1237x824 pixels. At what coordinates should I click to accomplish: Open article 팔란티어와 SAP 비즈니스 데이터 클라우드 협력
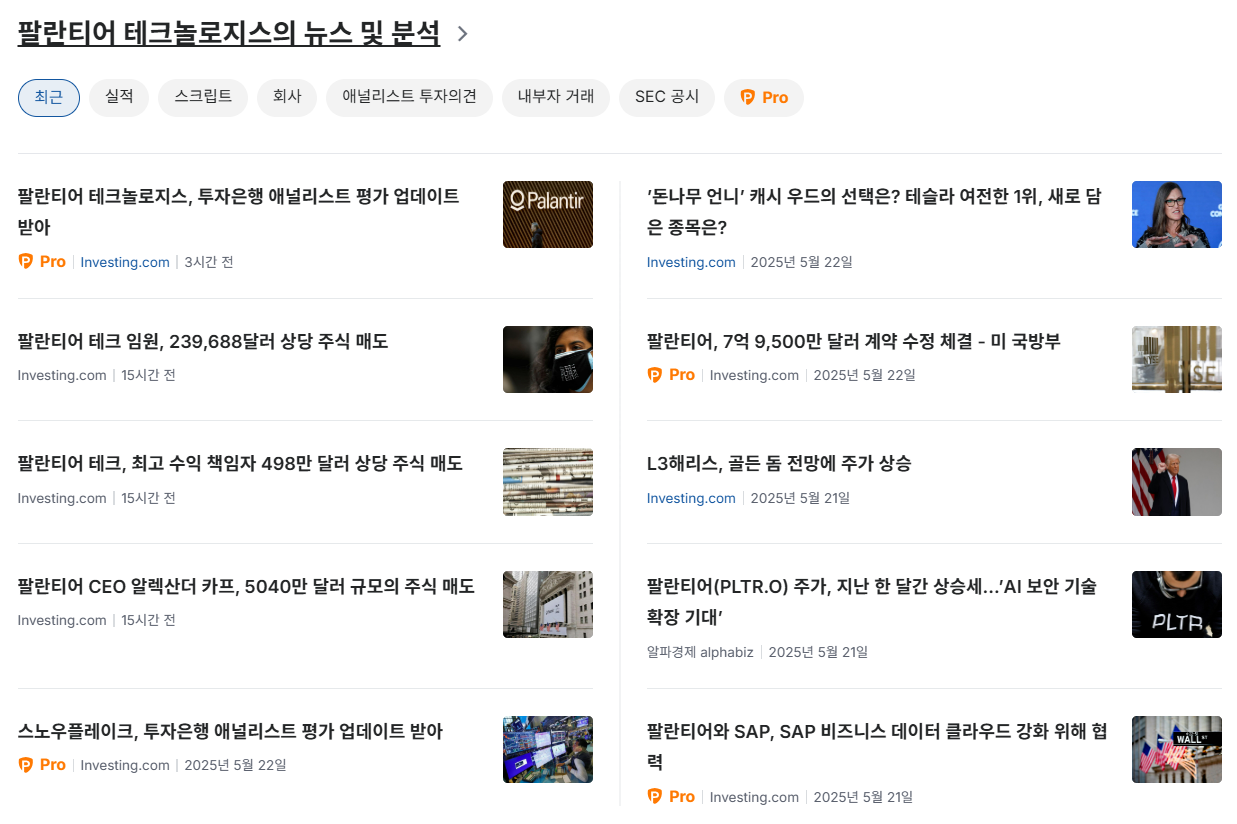tap(877, 746)
